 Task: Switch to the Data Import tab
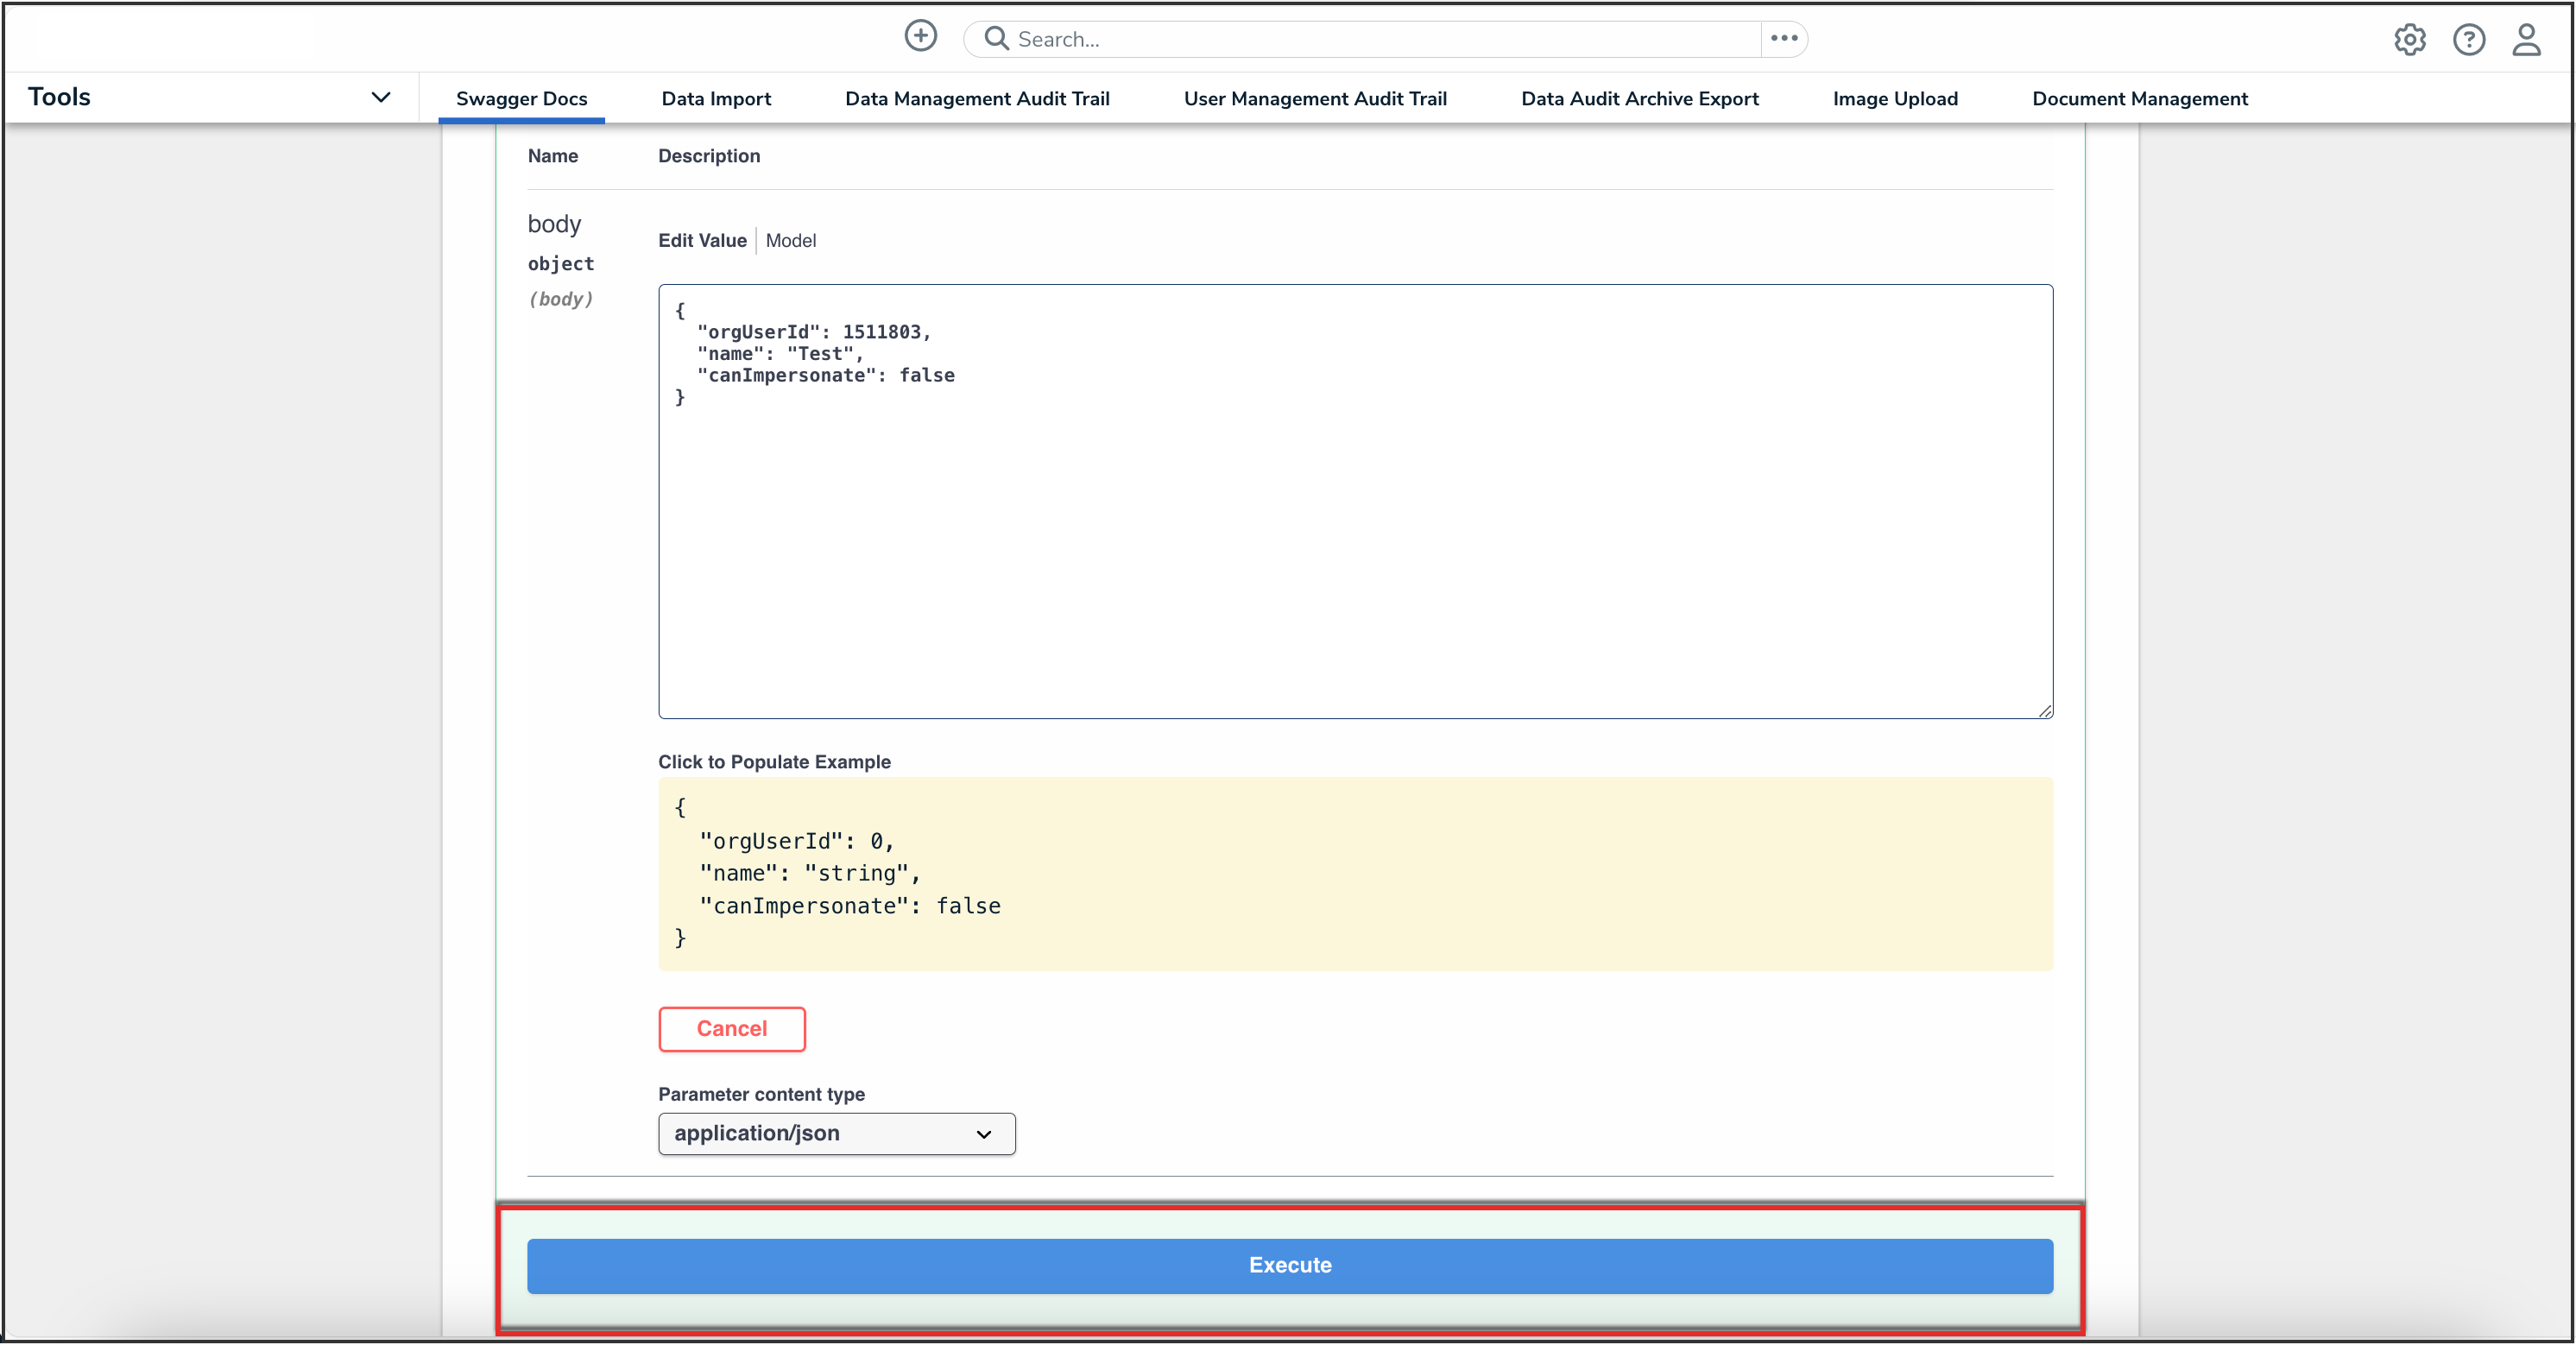pos(716,98)
